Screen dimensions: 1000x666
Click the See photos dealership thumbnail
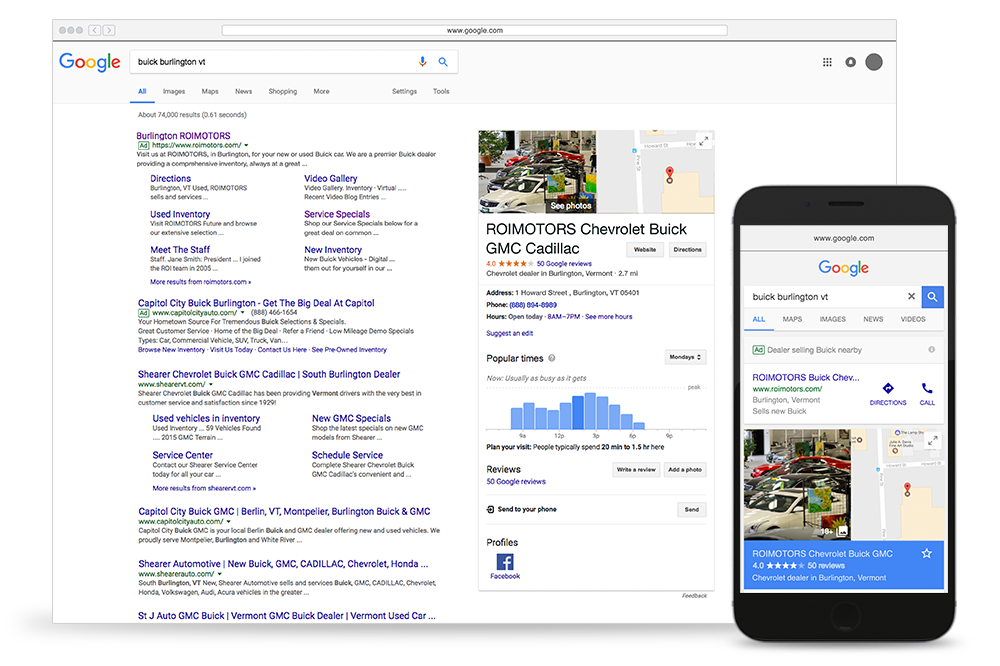point(538,172)
